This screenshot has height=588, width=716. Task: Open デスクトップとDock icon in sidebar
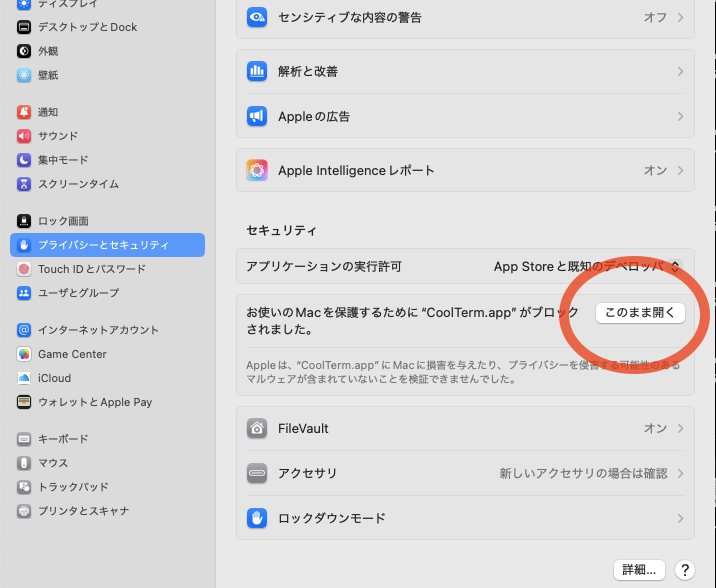(x=24, y=27)
